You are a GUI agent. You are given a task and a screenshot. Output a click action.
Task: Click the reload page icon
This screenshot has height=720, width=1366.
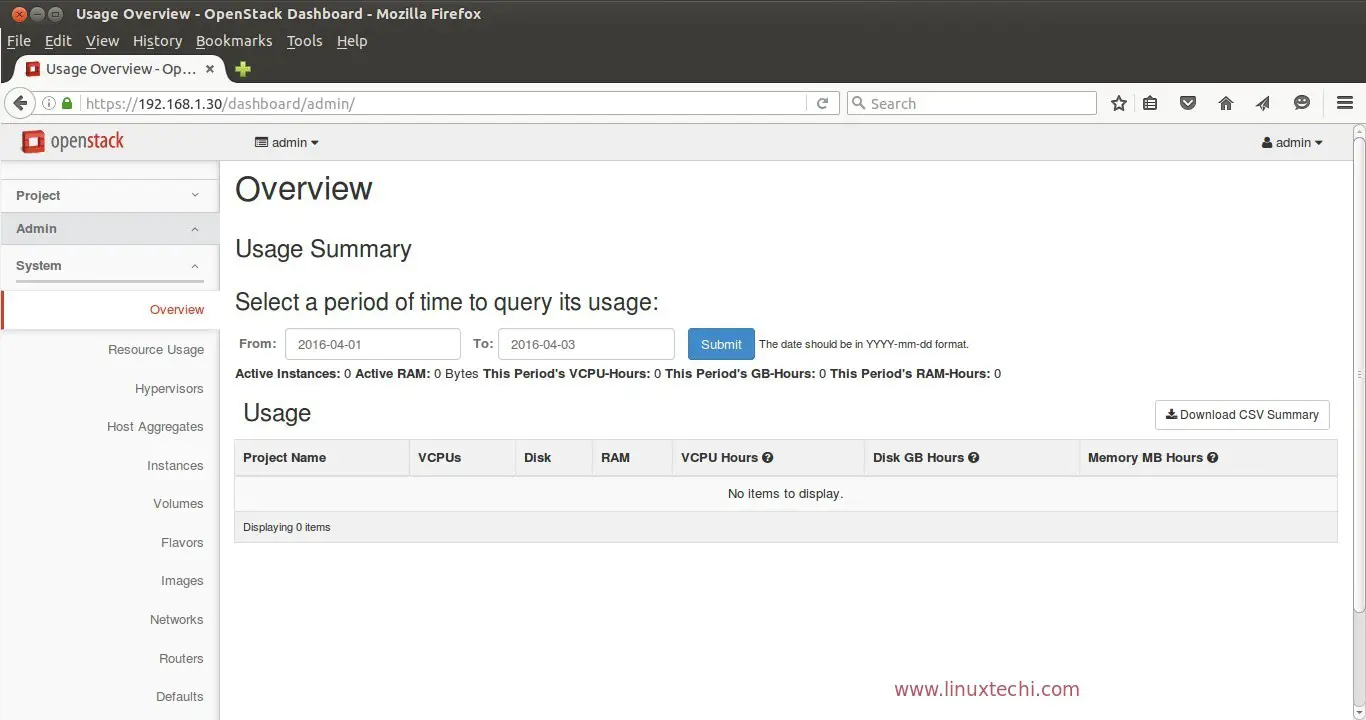pyautogui.click(x=822, y=103)
